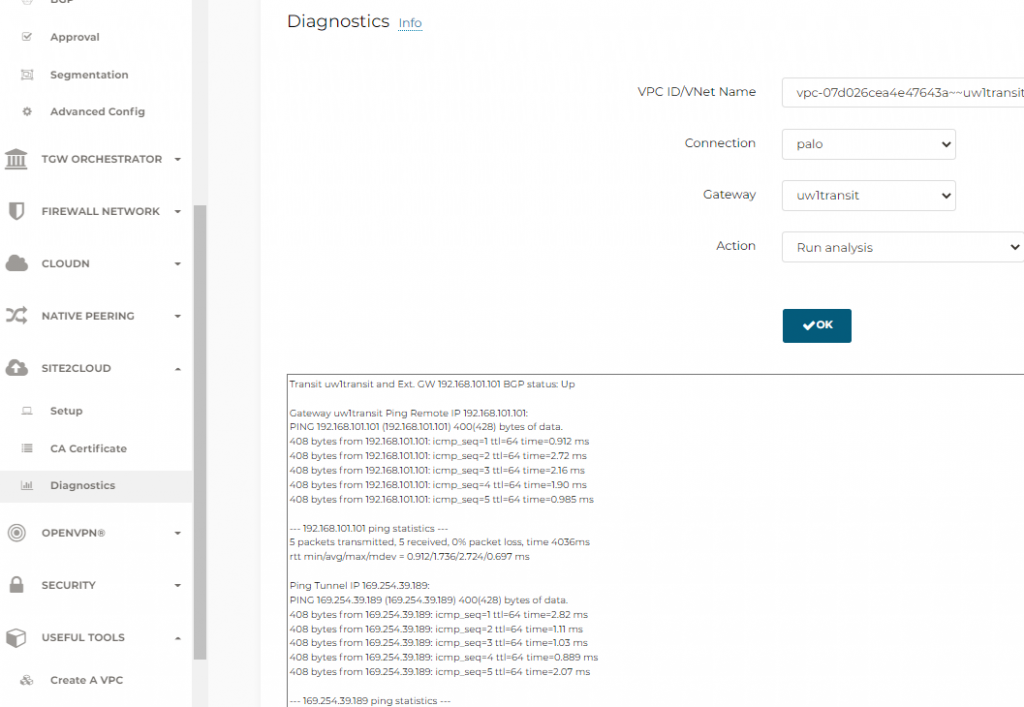Expand the Security menu arrow
The image size is (1024, 707).
tap(178, 586)
